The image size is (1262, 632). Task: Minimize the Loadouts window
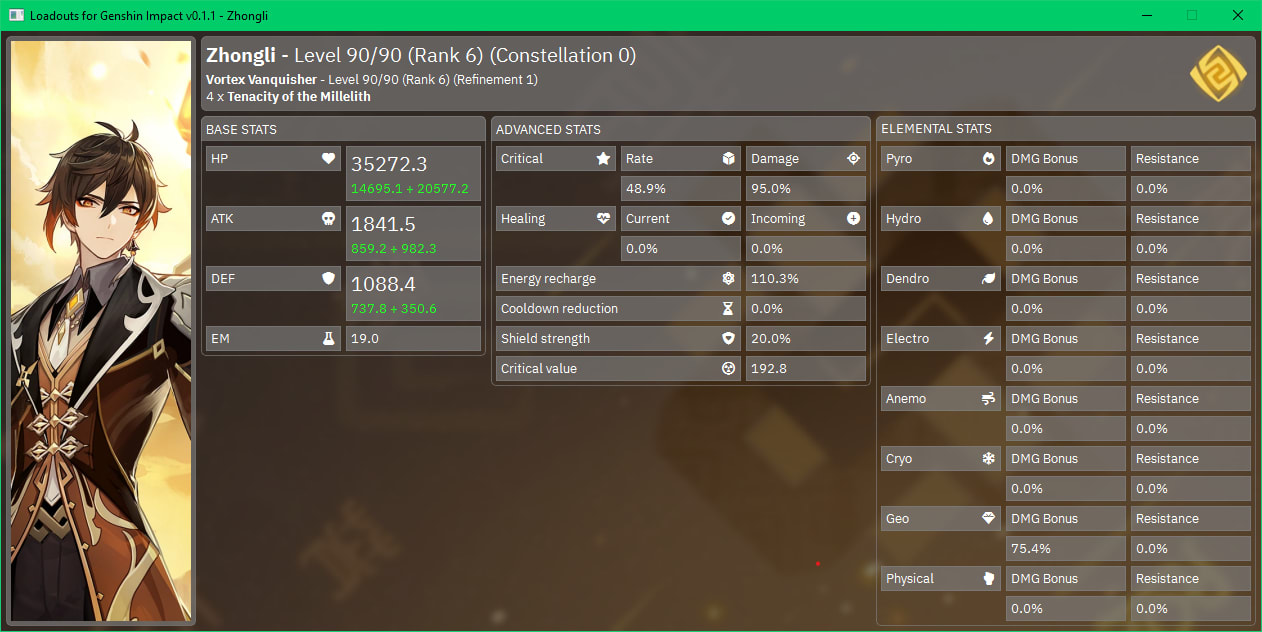(x=1146, y=15)
